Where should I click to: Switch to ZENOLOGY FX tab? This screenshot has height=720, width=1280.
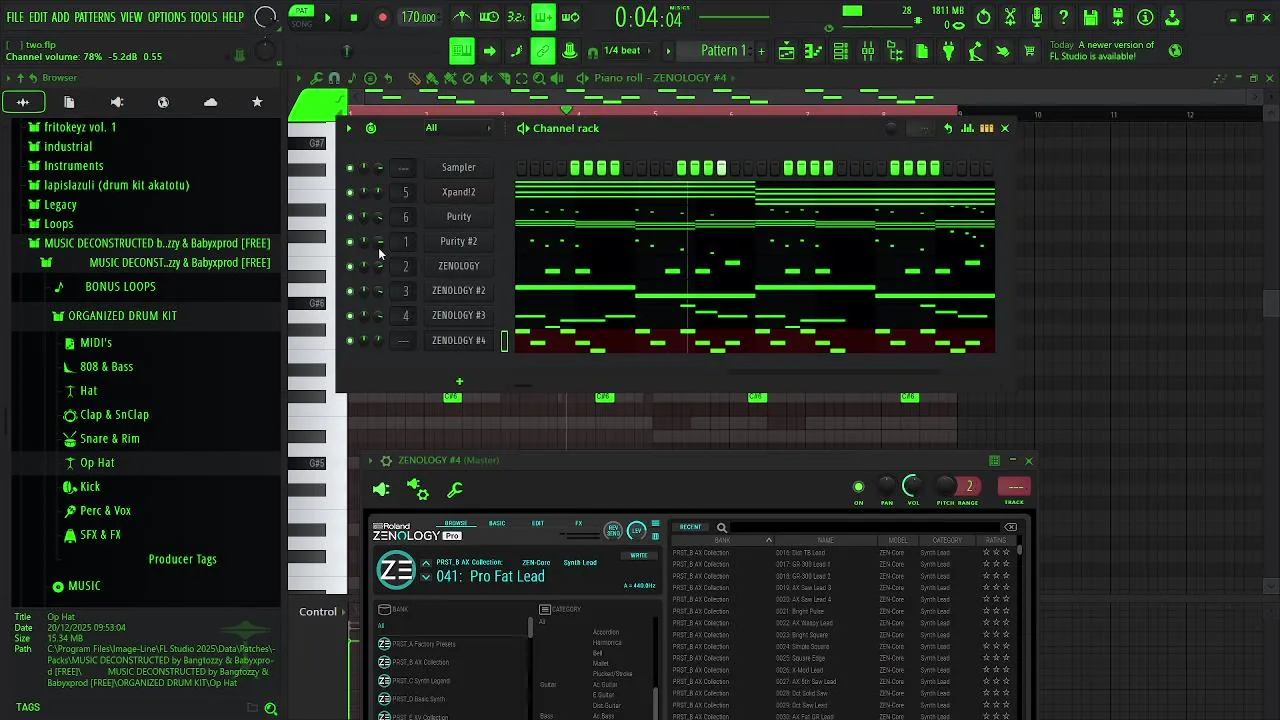tap(578, 523)
